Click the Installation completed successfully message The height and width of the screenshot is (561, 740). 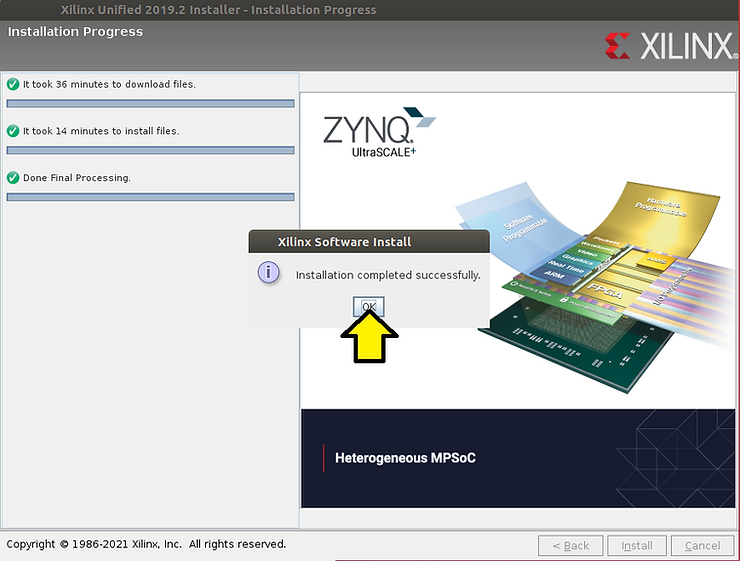coord(388,274)
